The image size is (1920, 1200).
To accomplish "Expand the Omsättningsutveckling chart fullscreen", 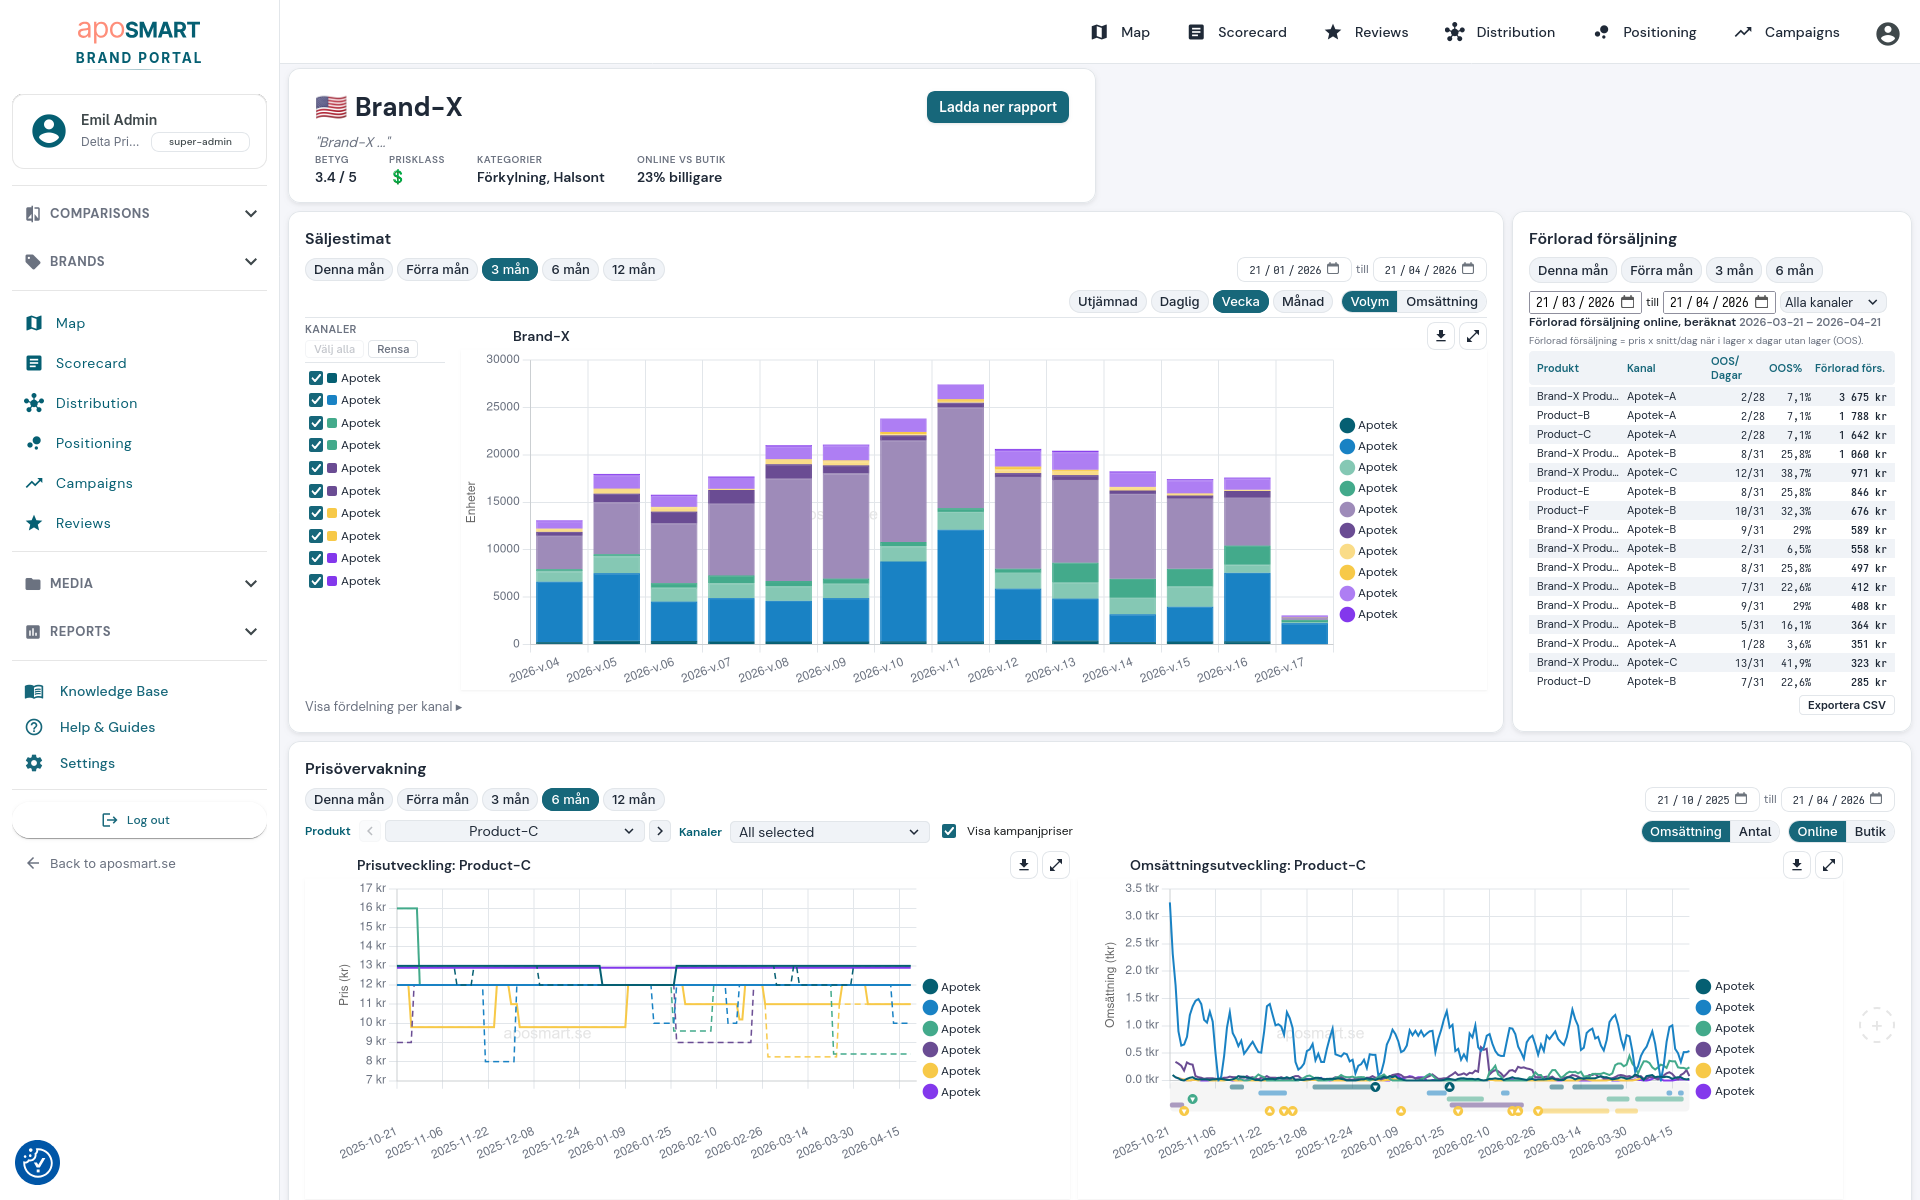I will coord(1829,865).
